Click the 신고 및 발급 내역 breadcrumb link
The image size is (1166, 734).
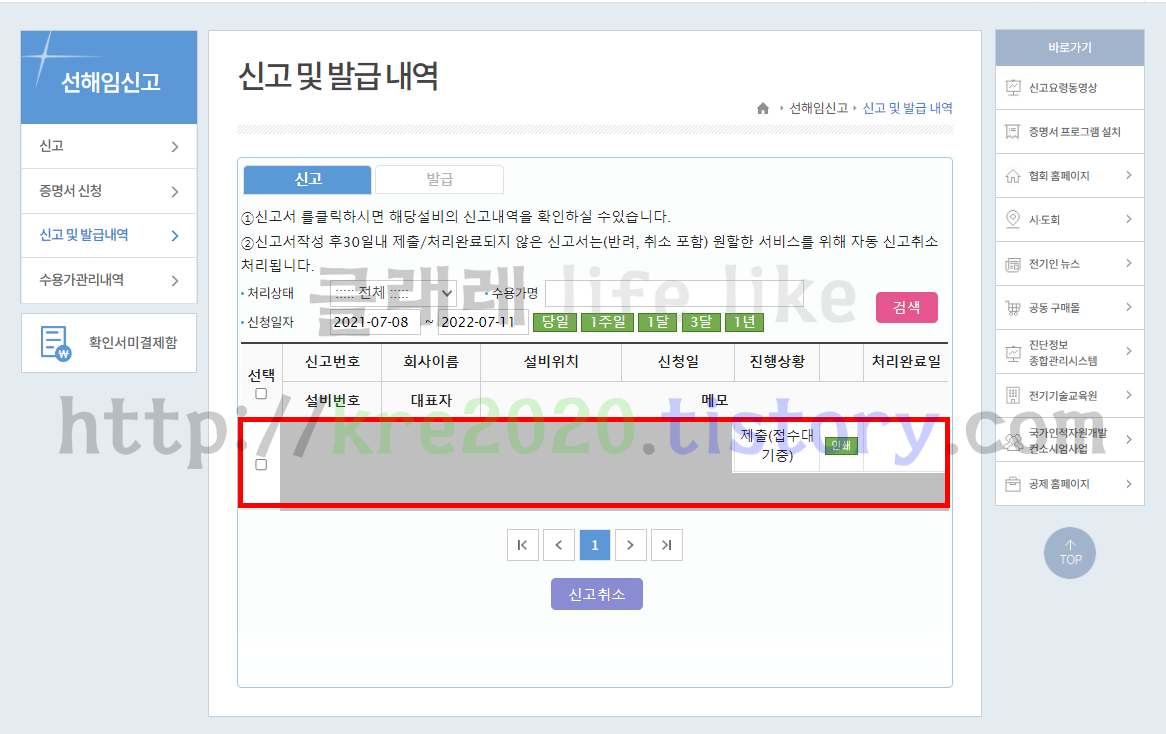click(x=907, y=109)
